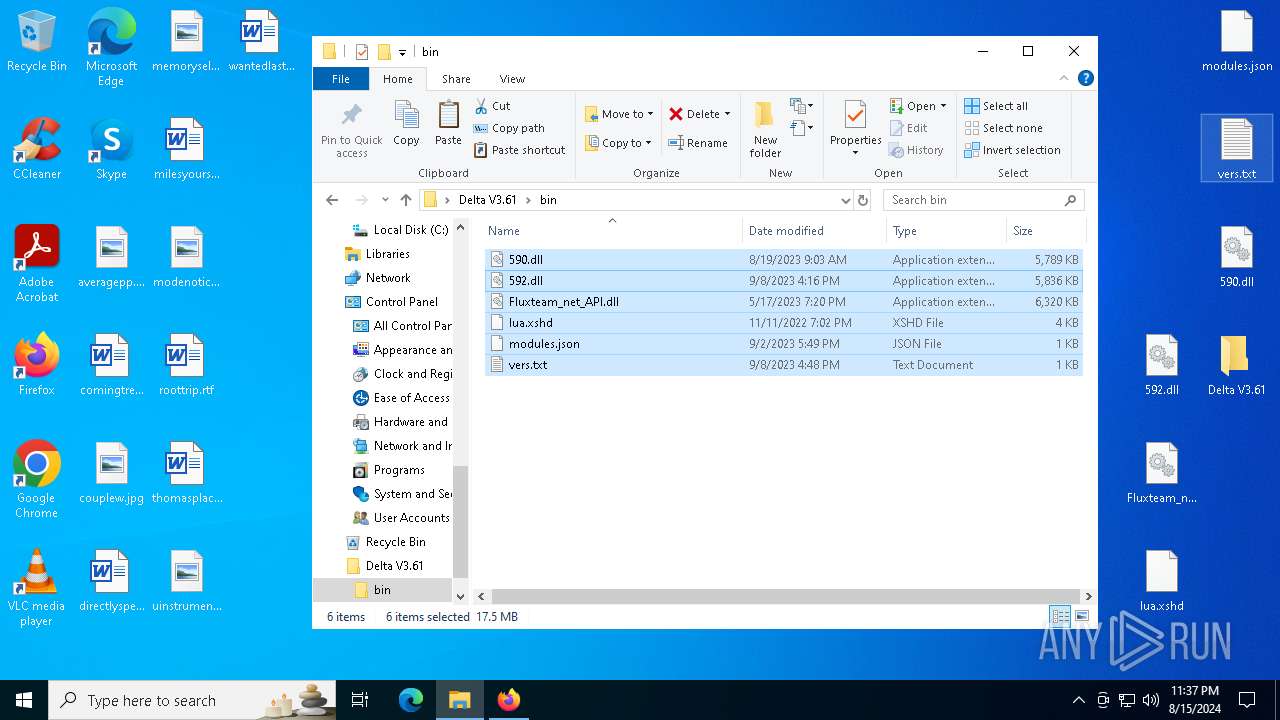Expand the Delete dropdown arrow

[727, 114]
